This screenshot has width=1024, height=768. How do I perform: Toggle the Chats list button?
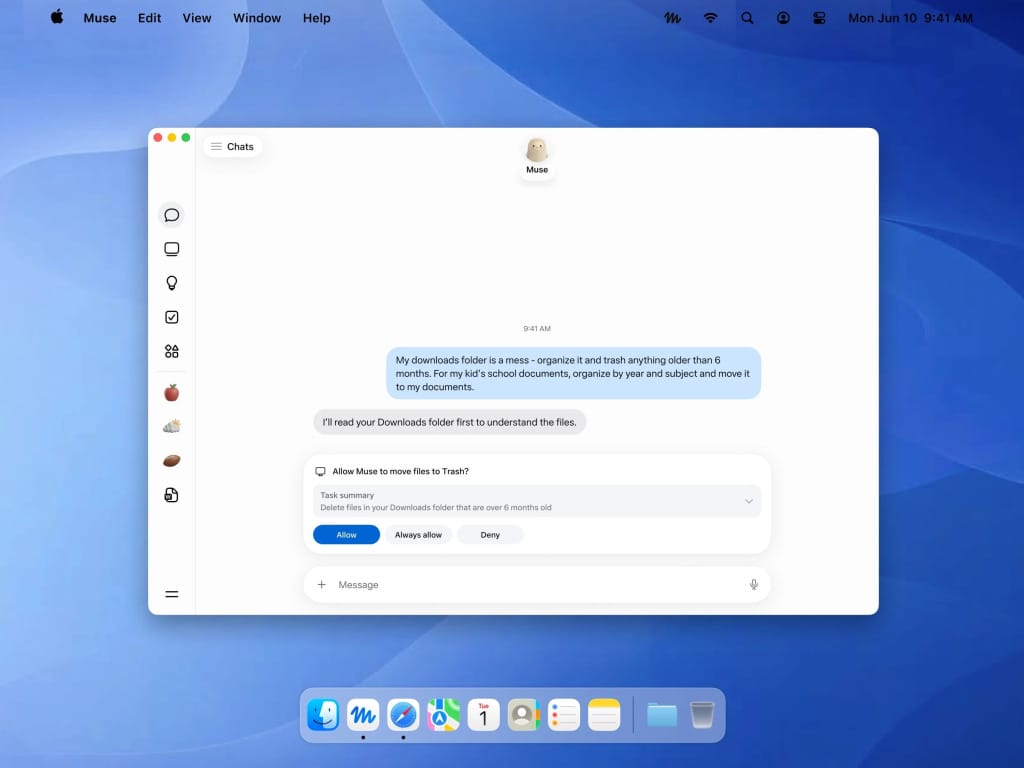click(x=232, y=147)
